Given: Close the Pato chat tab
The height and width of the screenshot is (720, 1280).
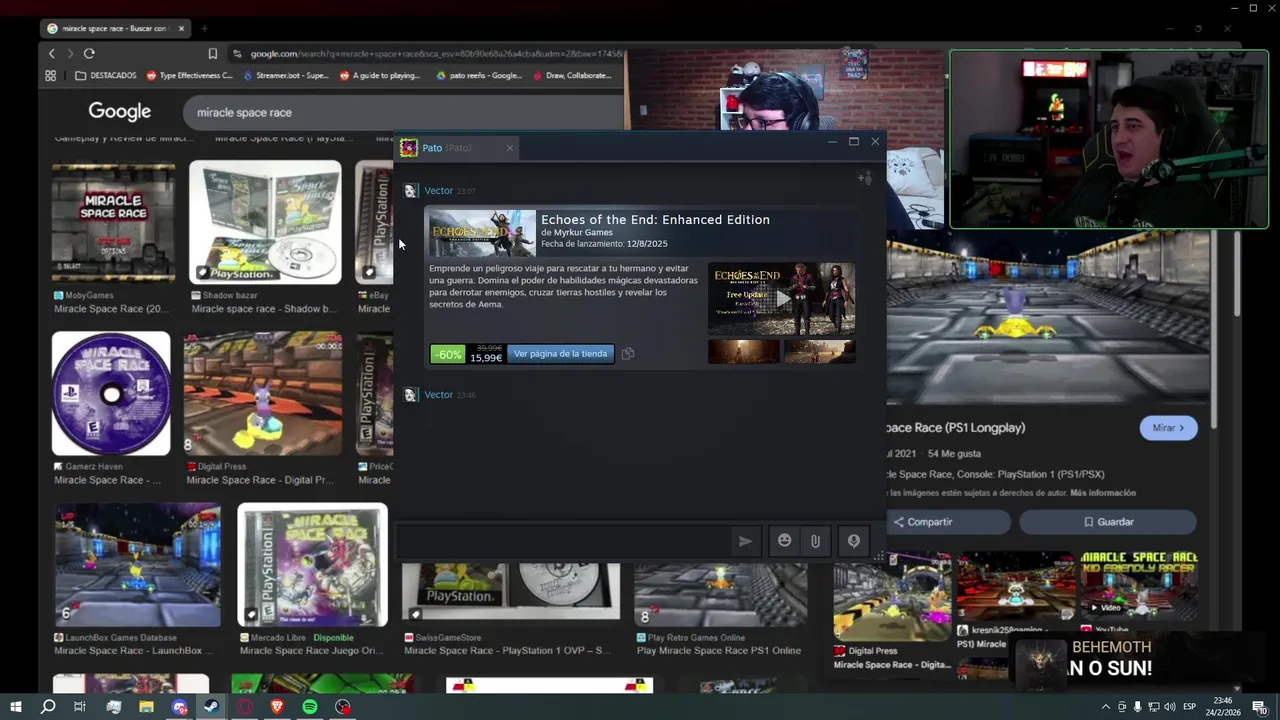Looking at the screenshot, I should pos(509,148).
